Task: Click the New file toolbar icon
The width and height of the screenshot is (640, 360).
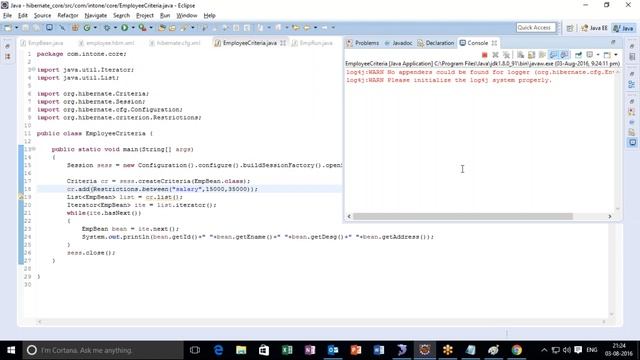Action: pos(7,28)
